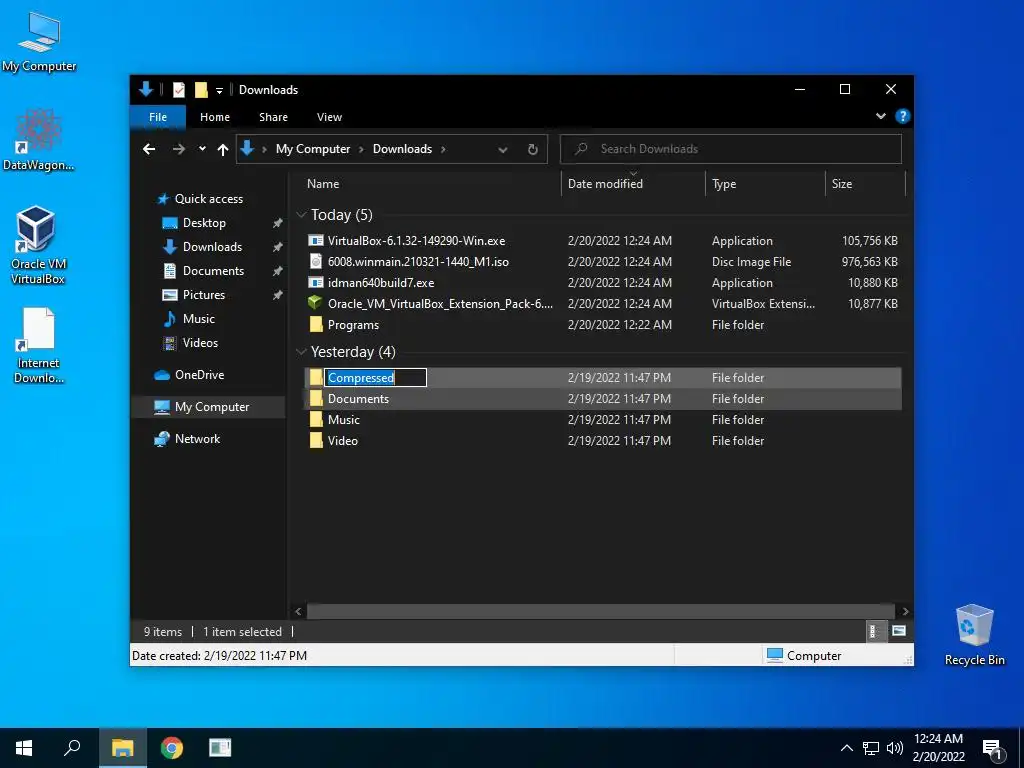Image resolution: width=1024 pixels, height=768 pixels.
Task: Select the Video folder under Yesterday
Action: tap(603, 441)
